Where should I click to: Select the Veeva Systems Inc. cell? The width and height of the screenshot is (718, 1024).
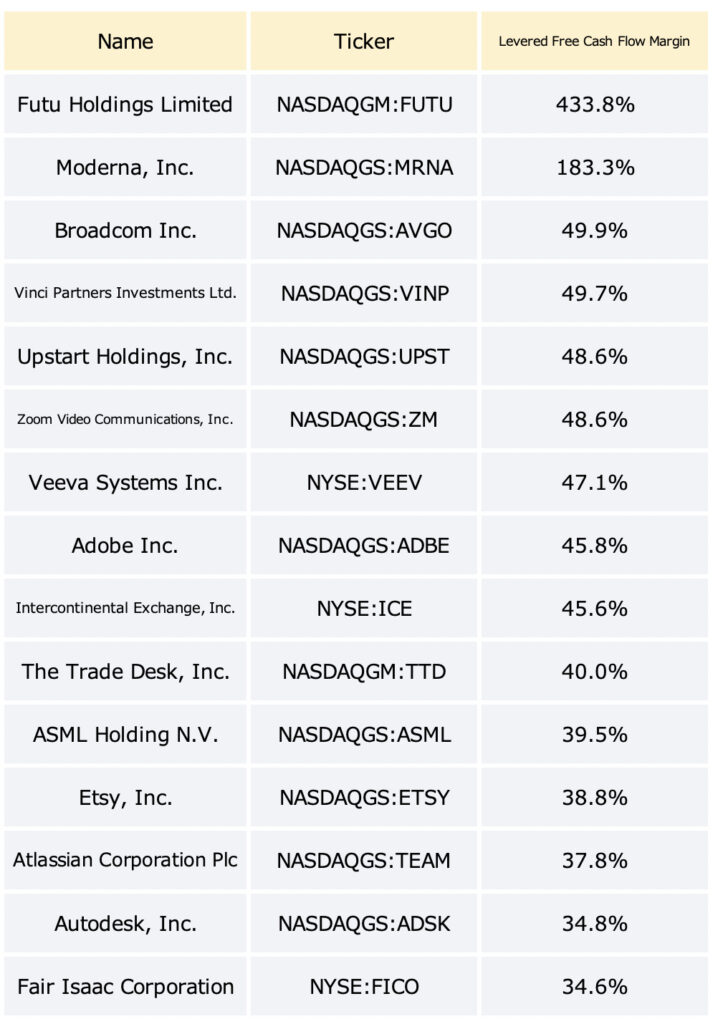click(x=125, y=482)
